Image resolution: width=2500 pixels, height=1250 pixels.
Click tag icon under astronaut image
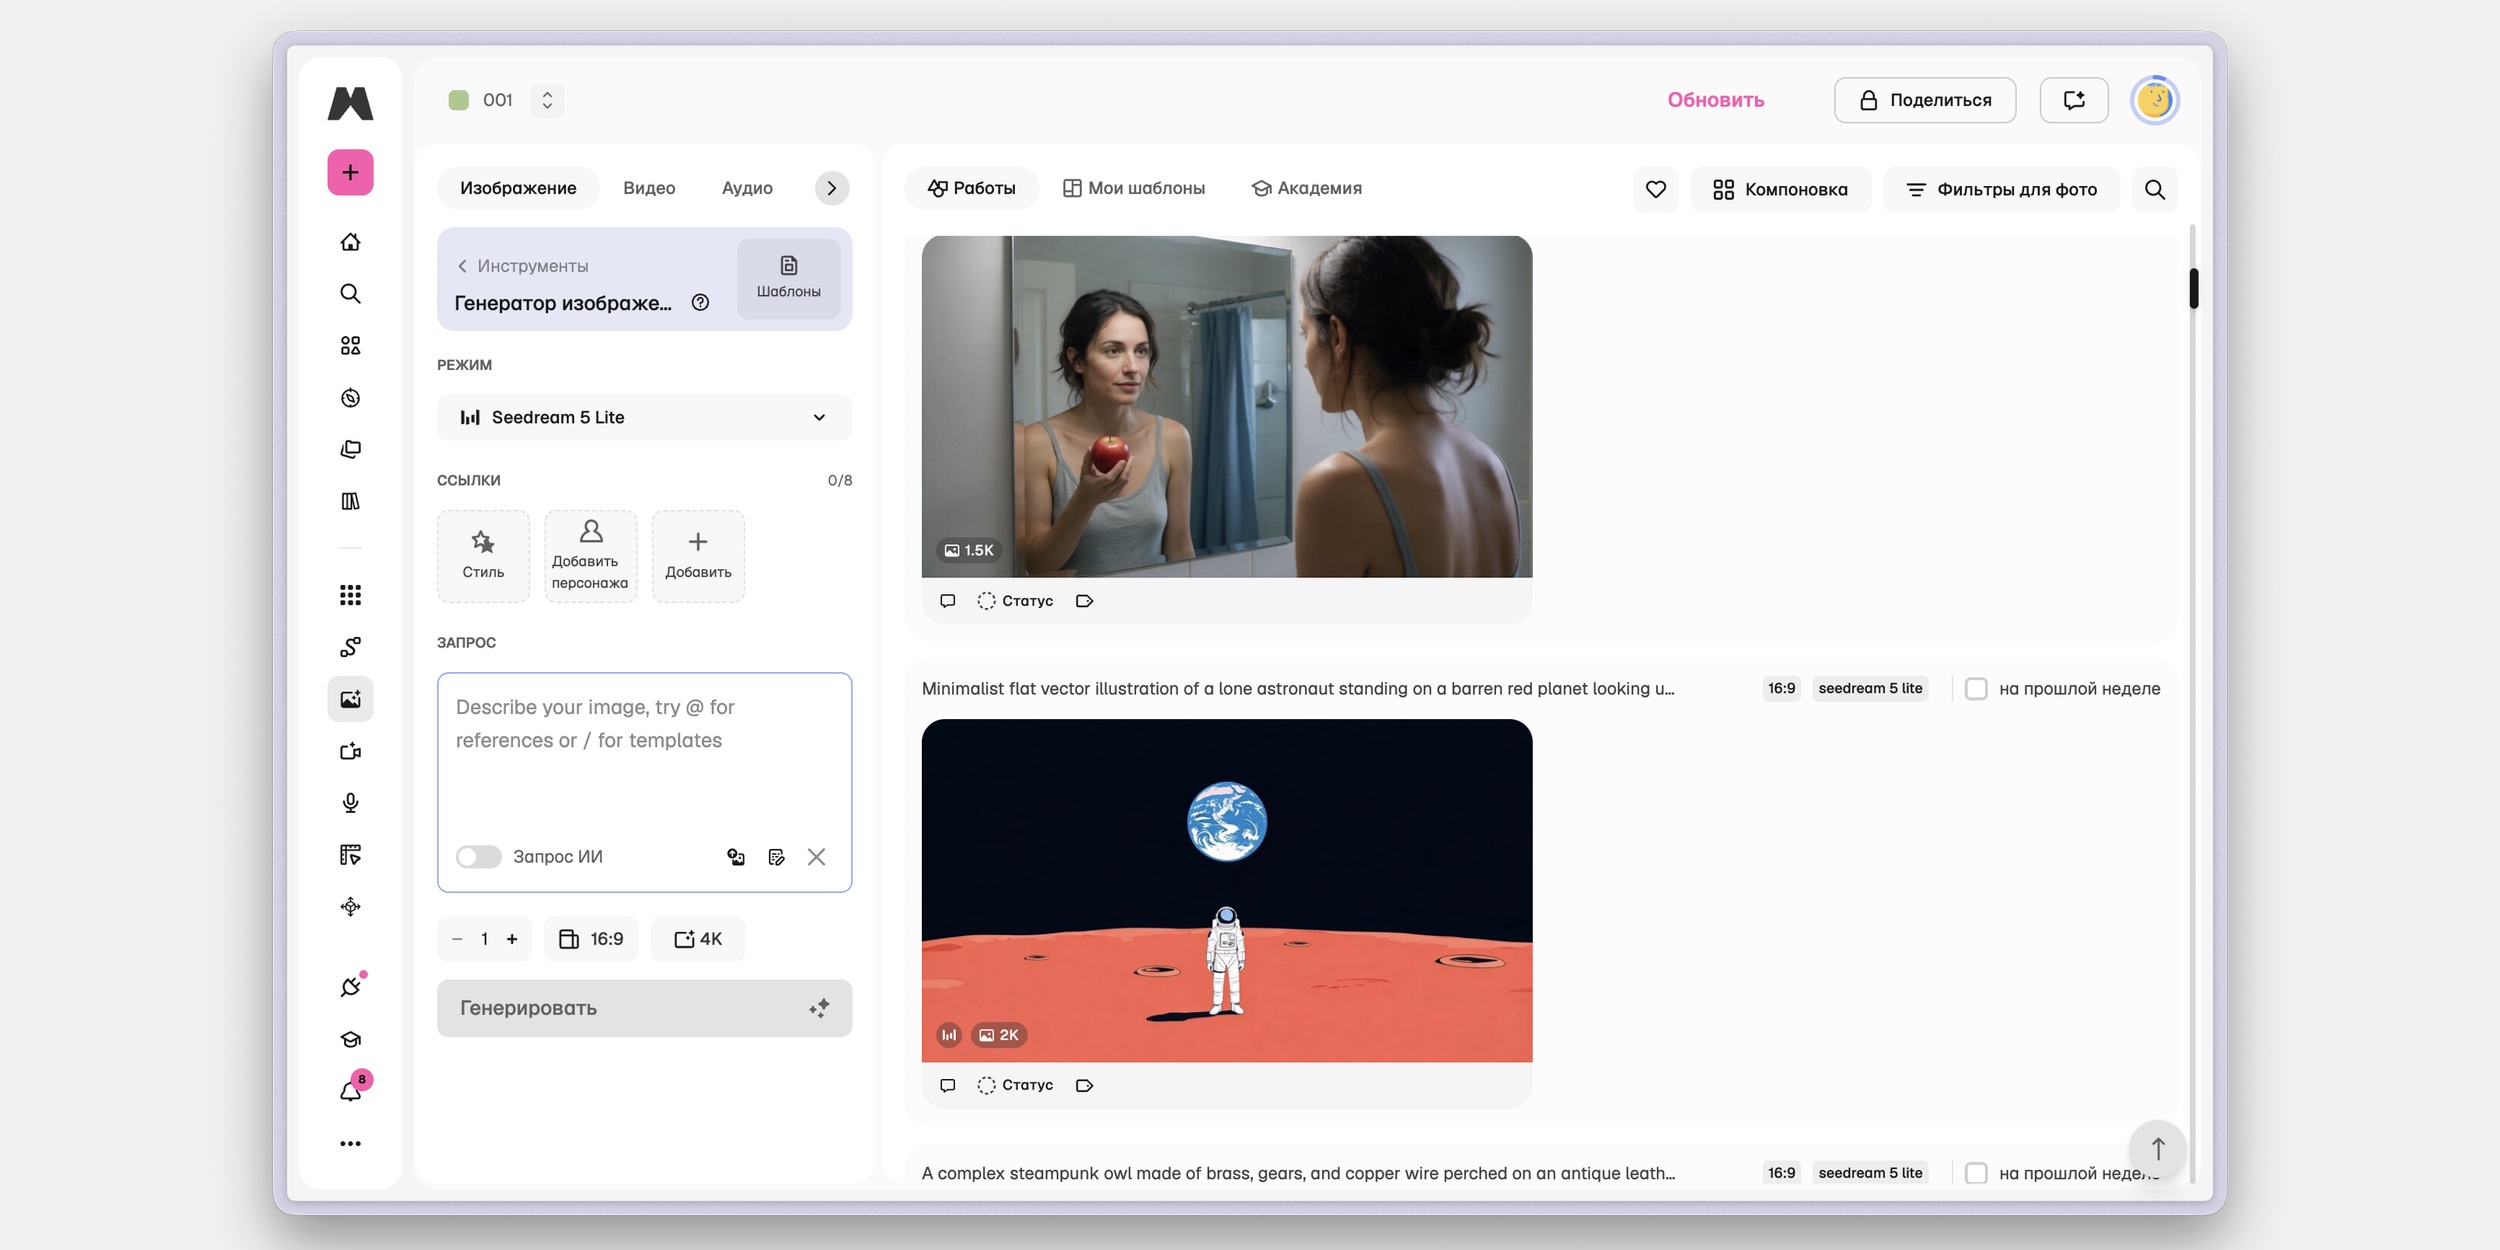coord(1085,1085)
